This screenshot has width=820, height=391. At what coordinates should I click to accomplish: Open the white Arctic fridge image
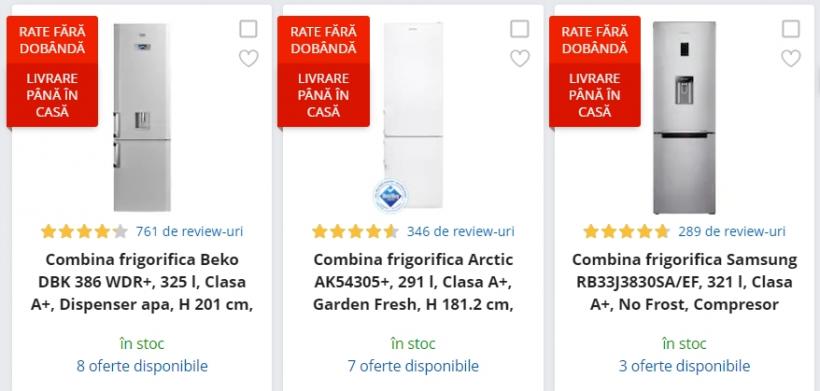pos(413,115)
